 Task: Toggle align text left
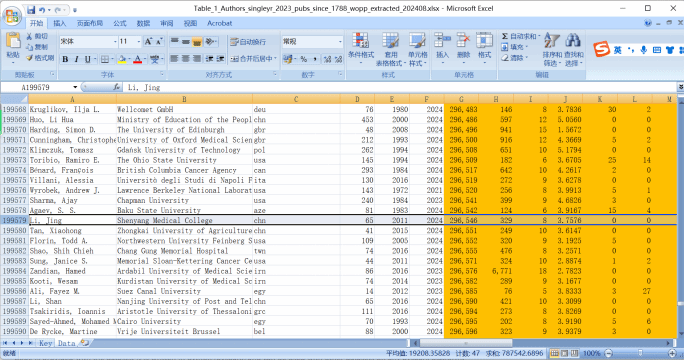[174, 58]
